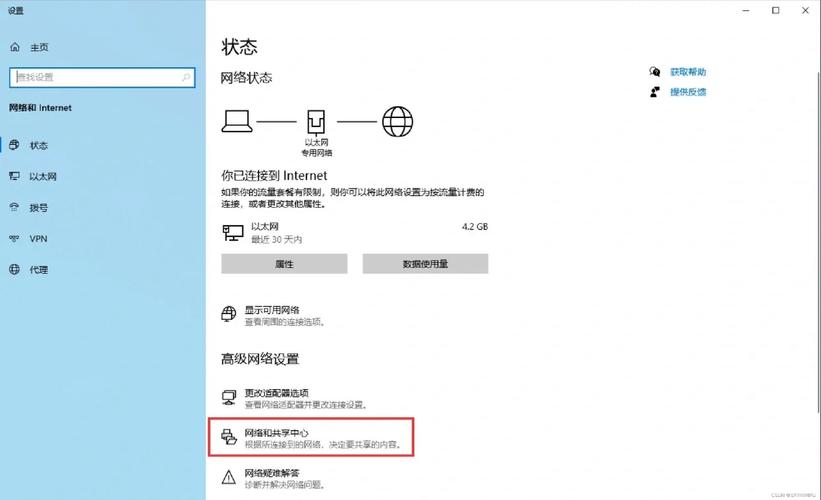Click the 高级网络设置 heading

click(x=260, y=359)
